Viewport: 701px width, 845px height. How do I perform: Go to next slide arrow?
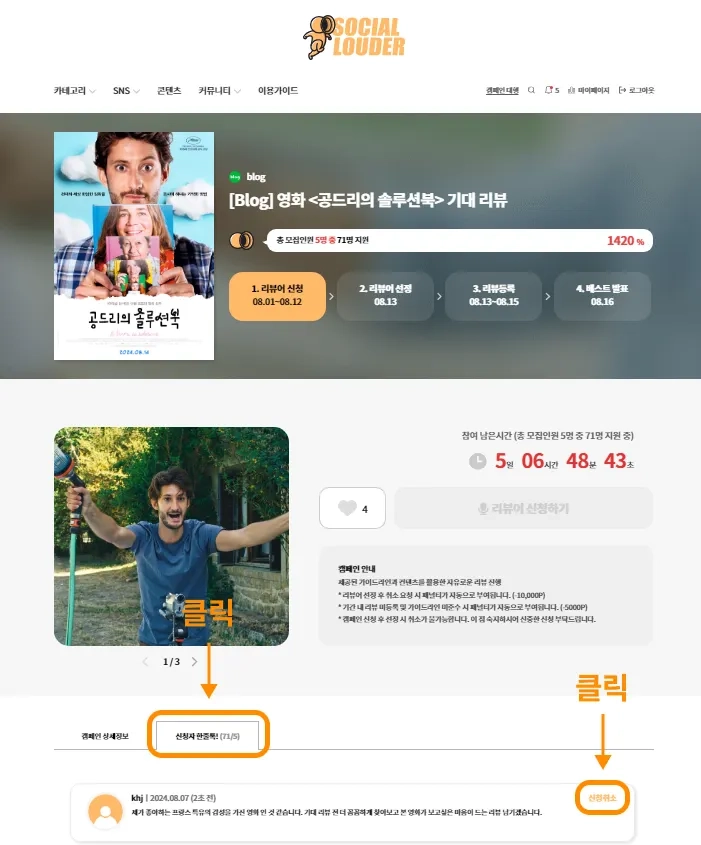(195, 662)
